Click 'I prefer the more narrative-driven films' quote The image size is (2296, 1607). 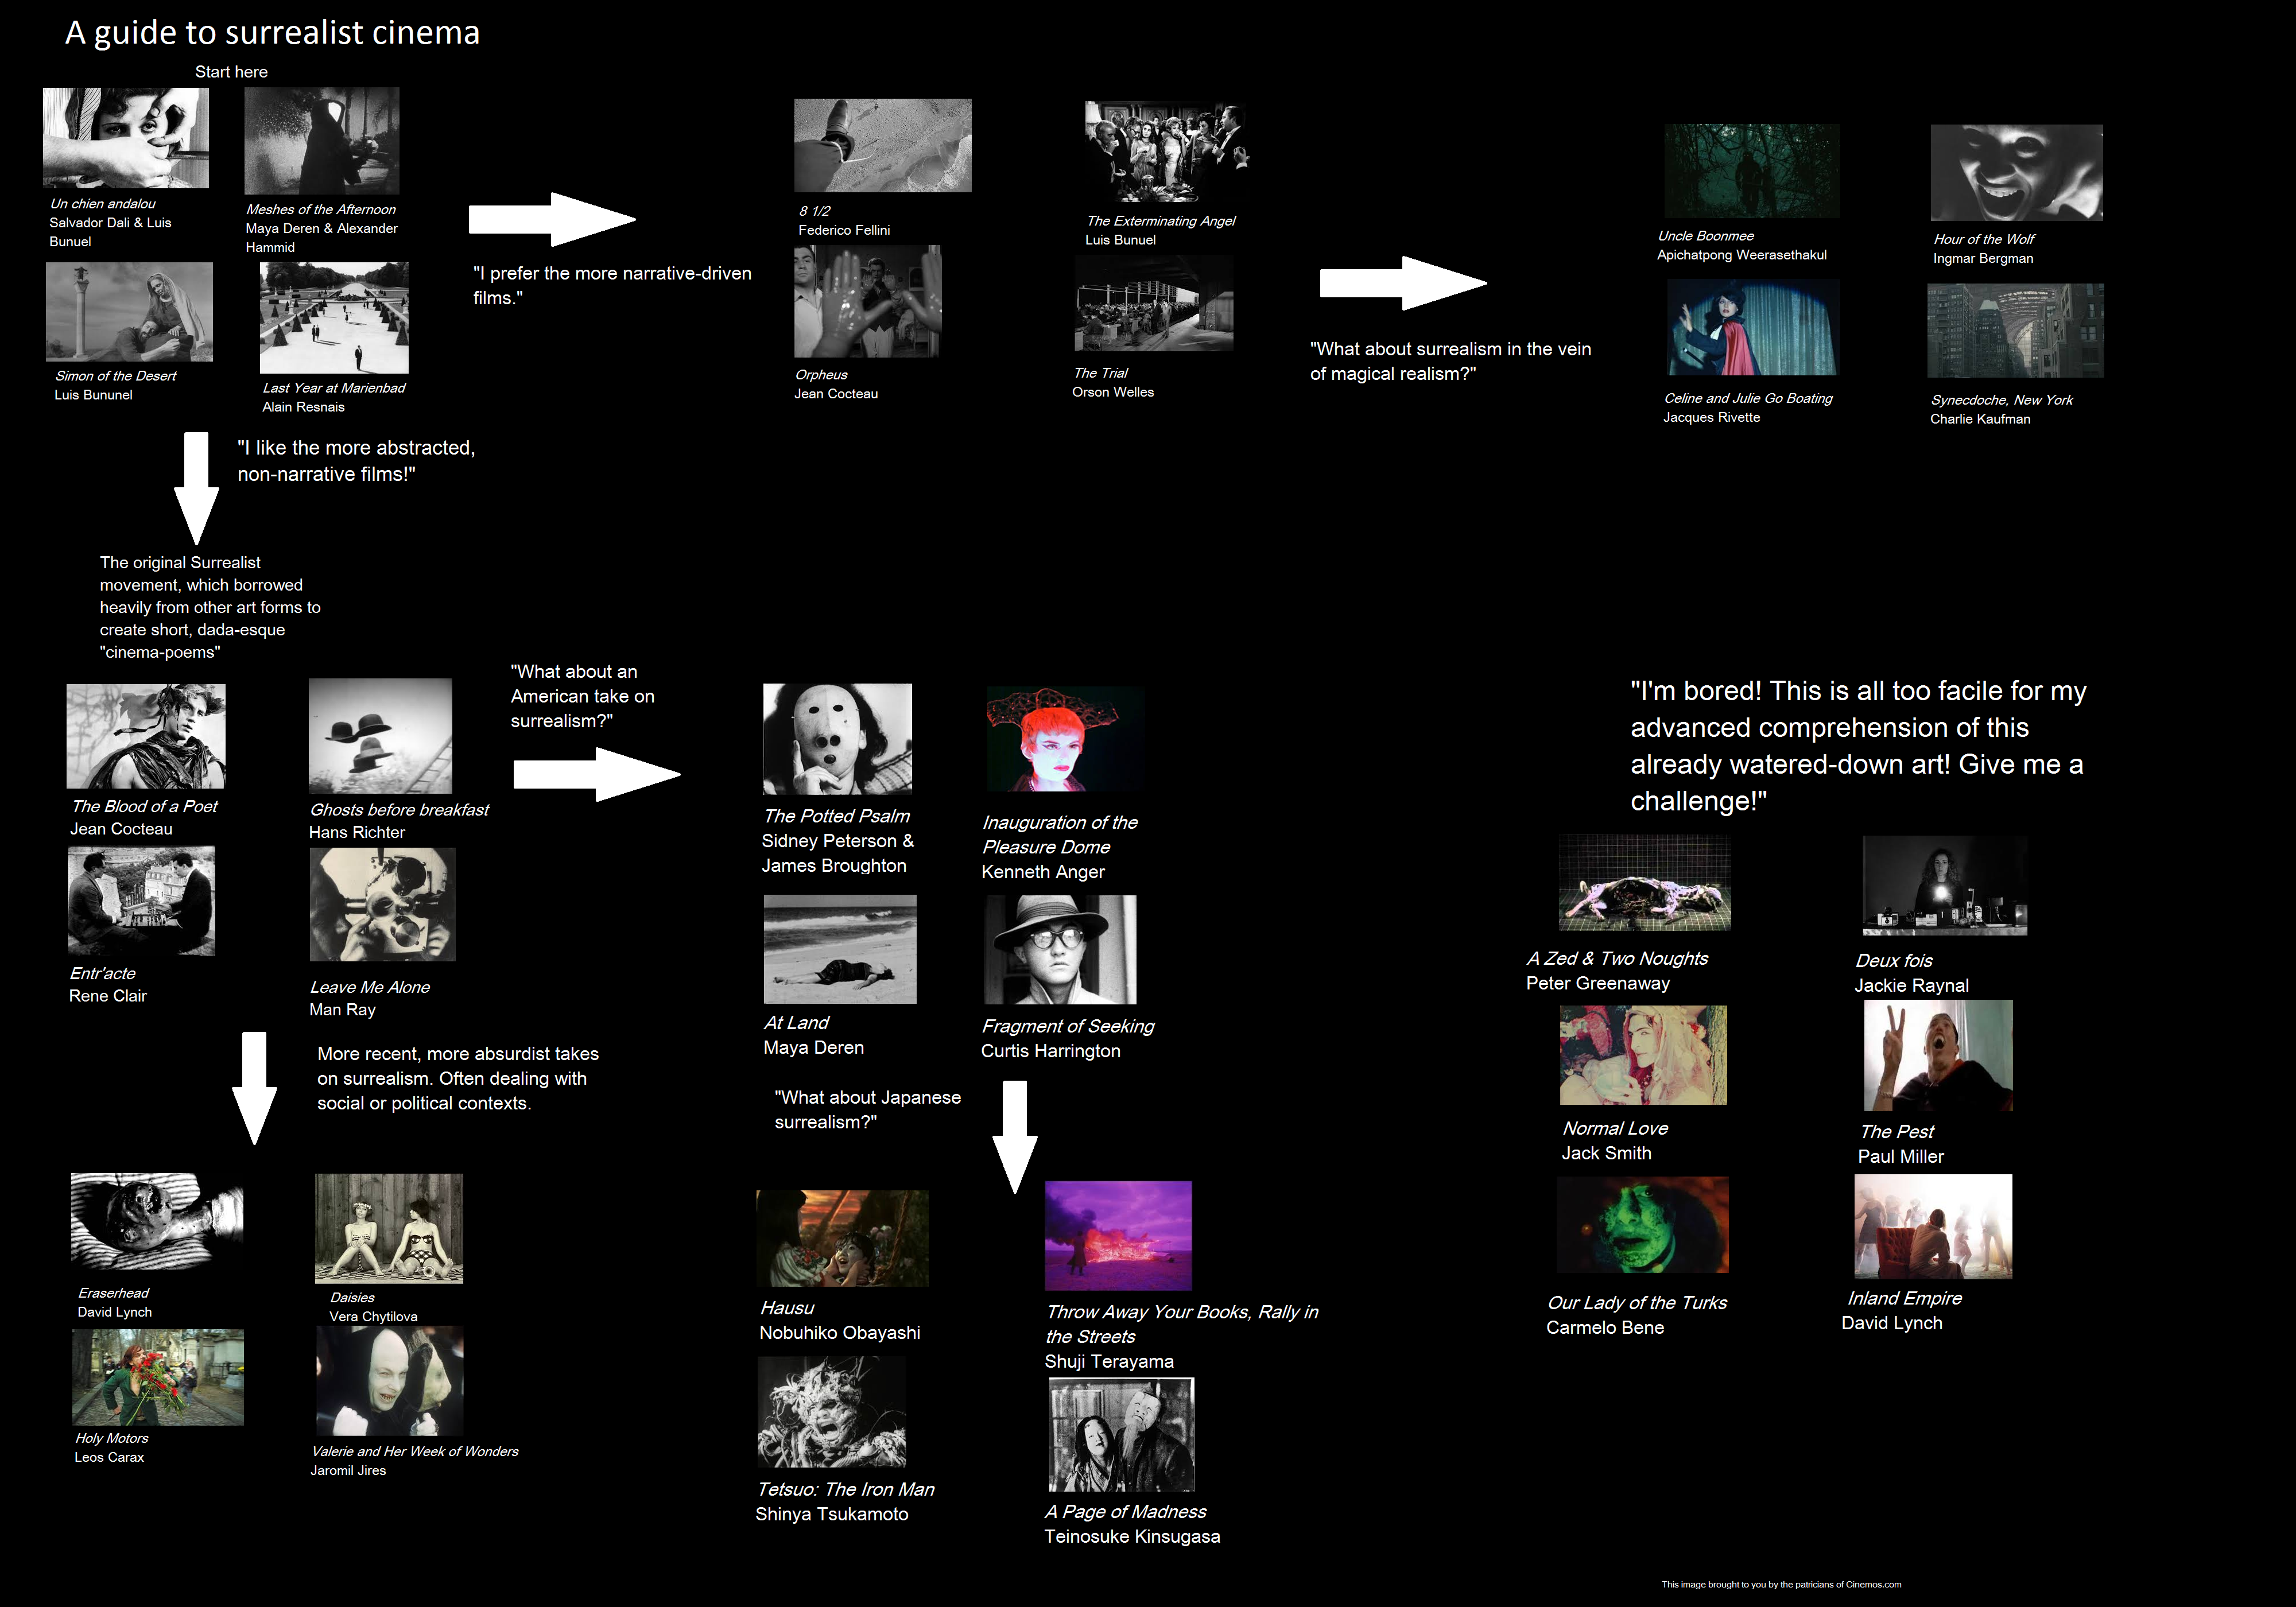click(x=612, y=285)
